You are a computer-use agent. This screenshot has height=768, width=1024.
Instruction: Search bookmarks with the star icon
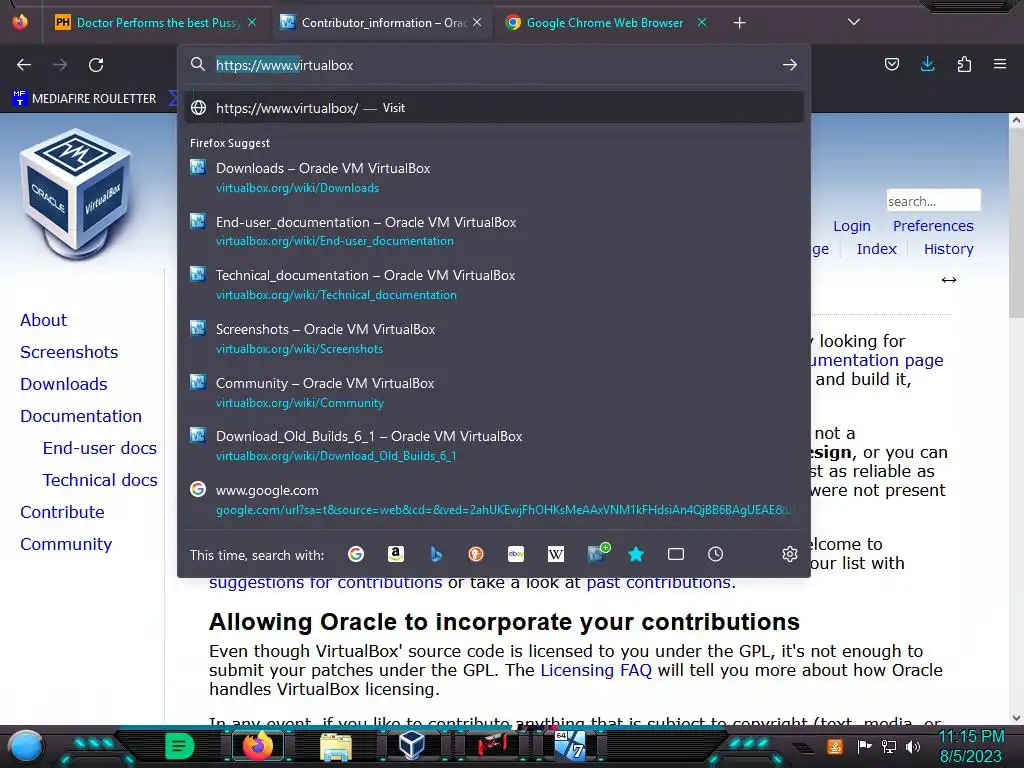(x=636, y=554)
